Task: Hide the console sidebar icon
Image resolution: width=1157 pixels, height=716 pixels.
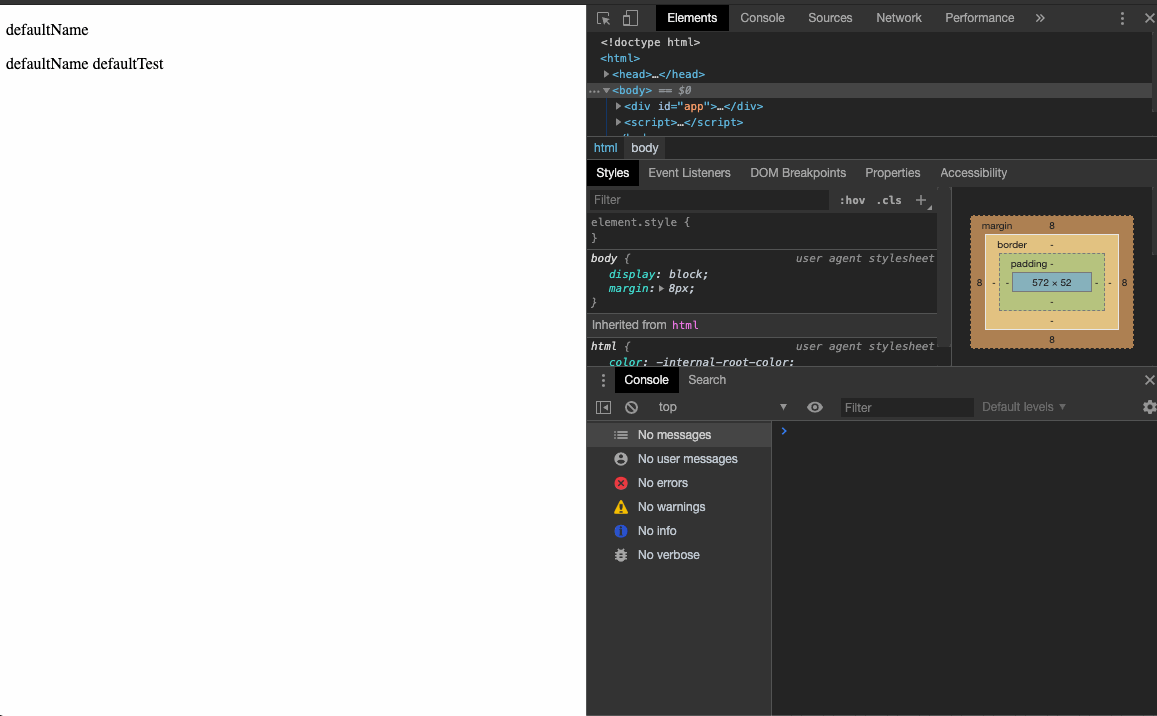Action: click(x=603, y=407)
